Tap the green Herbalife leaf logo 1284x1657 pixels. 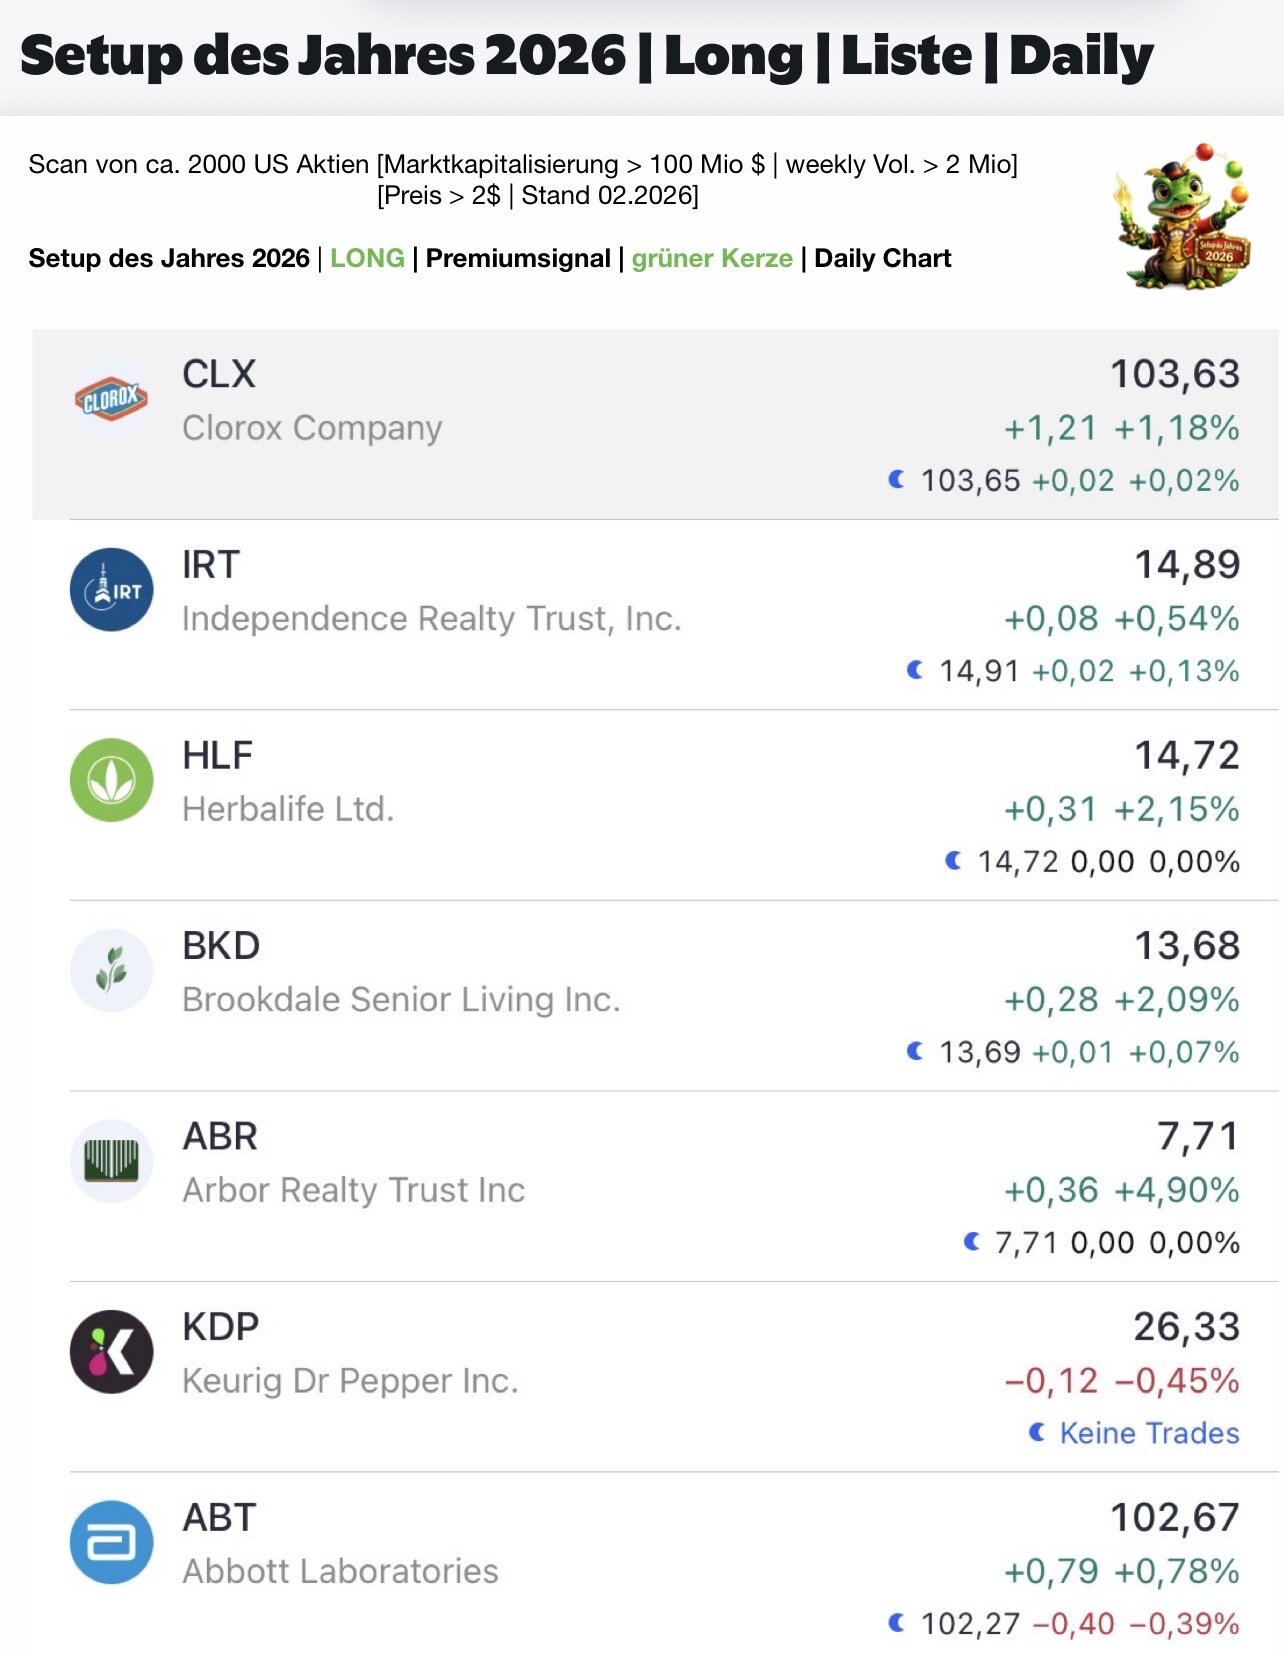pos(111,780)
